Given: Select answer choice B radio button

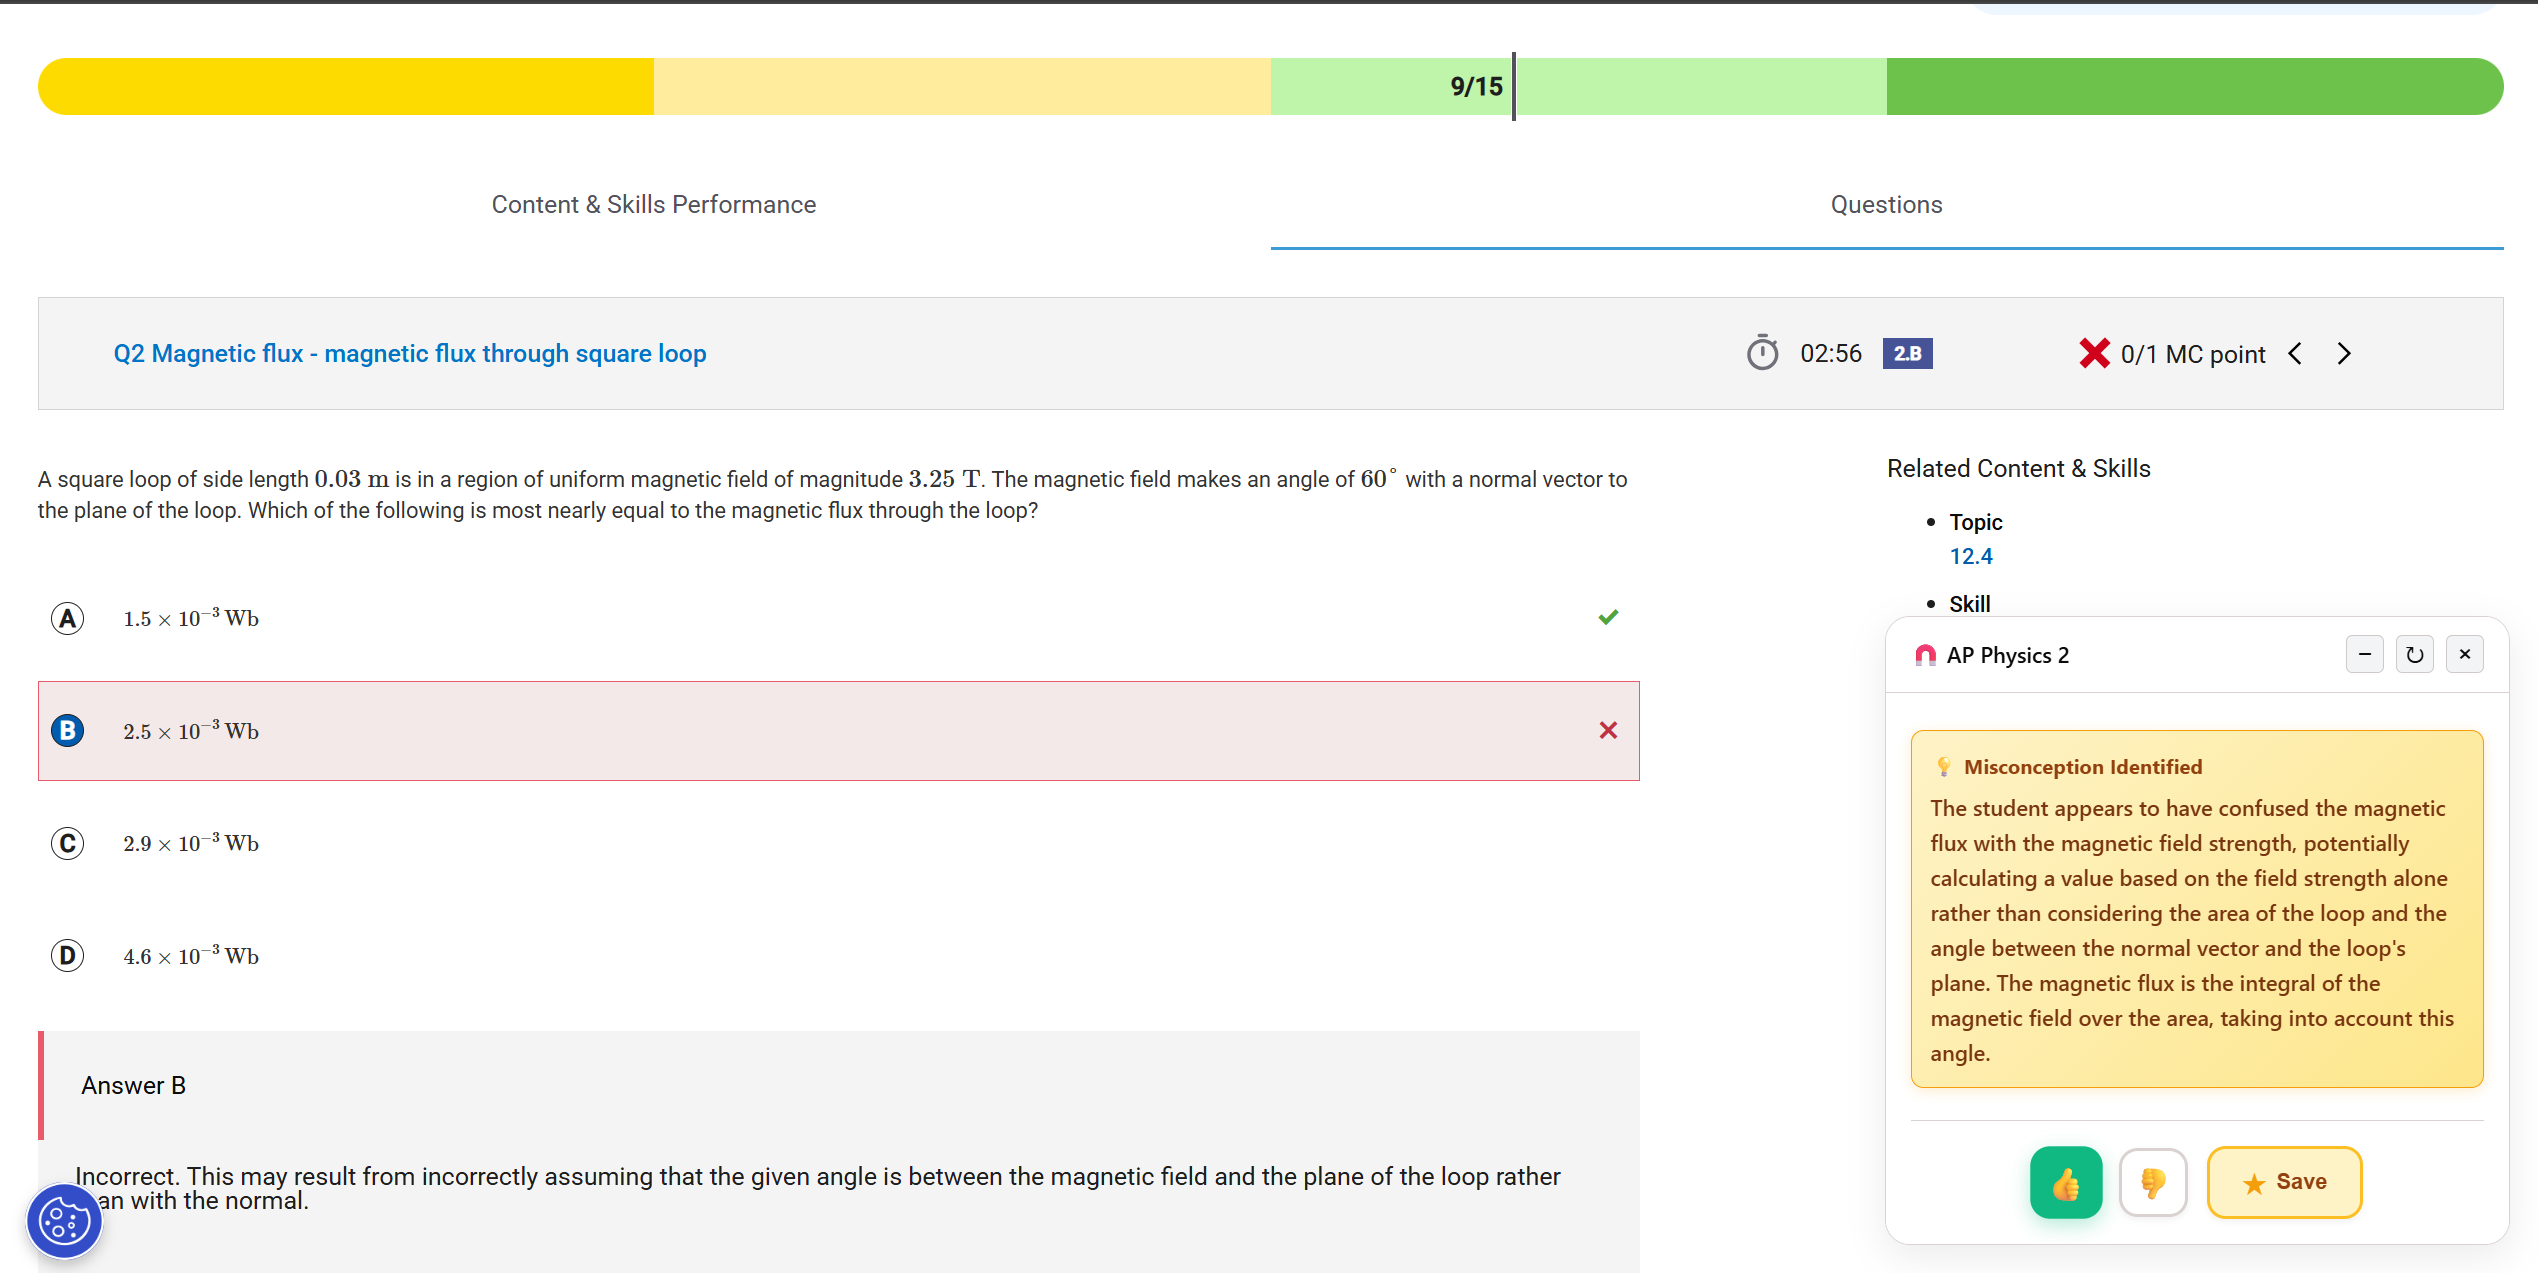Looking at the screenshot, I should 67,731.
